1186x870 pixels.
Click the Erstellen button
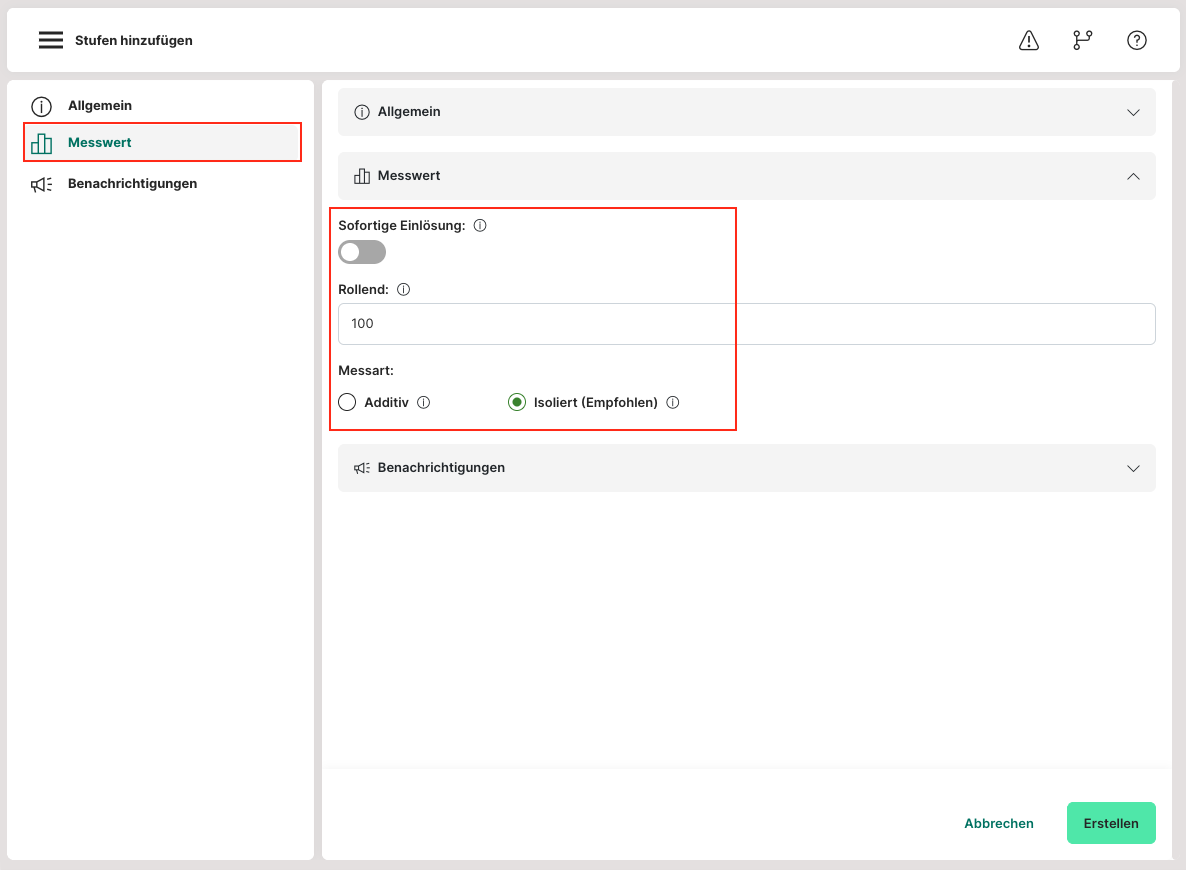(x=1111, y=823)
